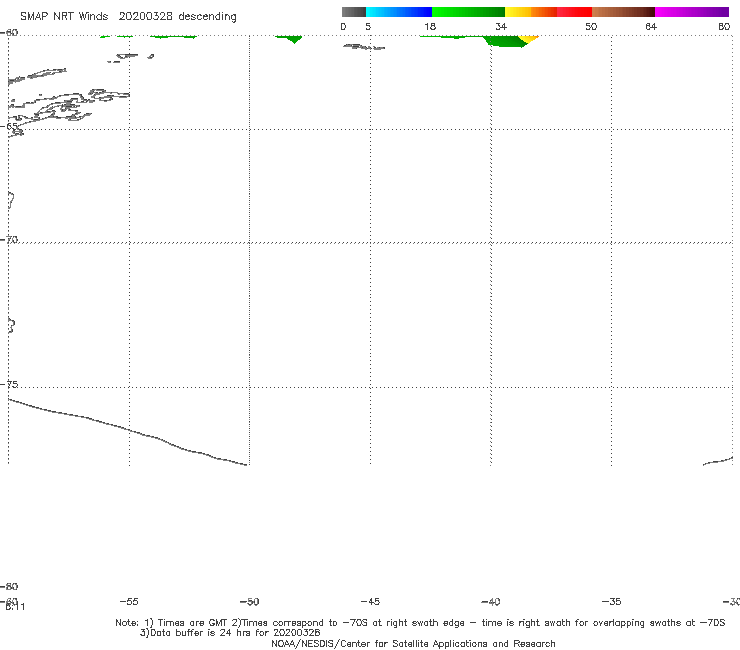
Task: Click the credit 'NOAA/NESDIS/Center for Satellite Applications and Research'
Action: (413, 644)
